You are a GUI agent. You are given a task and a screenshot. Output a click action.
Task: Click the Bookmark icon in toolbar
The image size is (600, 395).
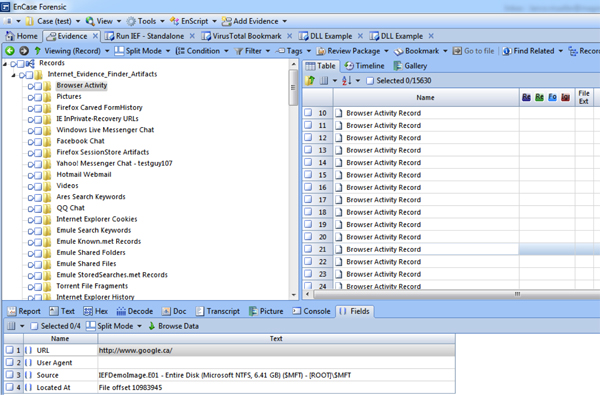tap(399, 51)
